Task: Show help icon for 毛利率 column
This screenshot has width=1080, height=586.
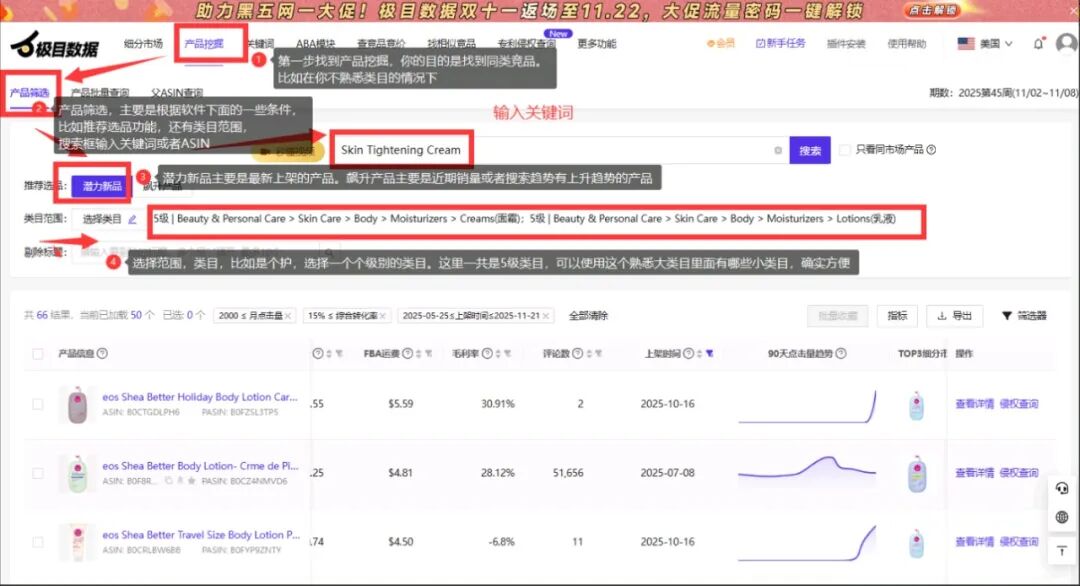Action: 487,353
